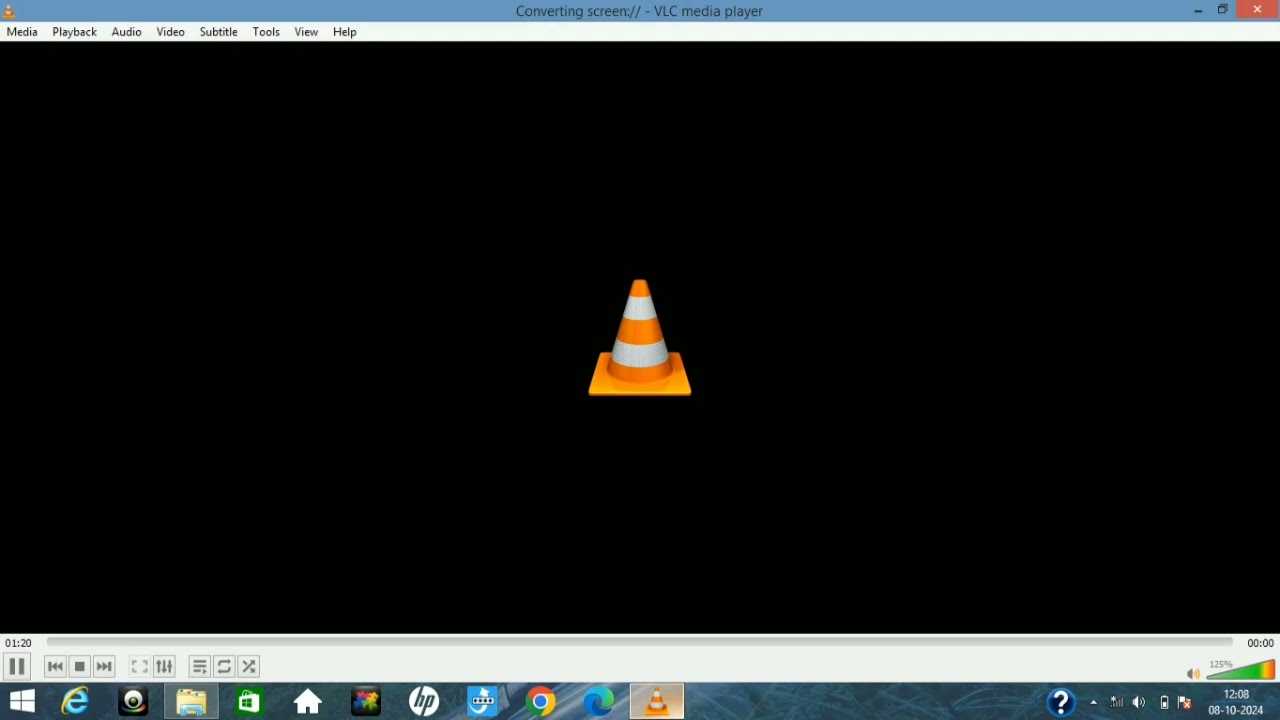Open File Explorer from taskbar
The width and height of the screenshot is (1280, 720).
click(x=192, y=702)
